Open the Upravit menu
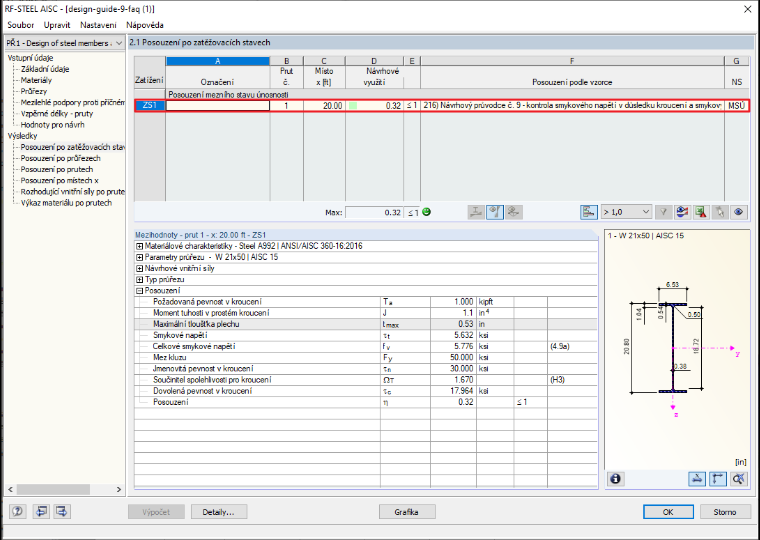Screen dimensions: 760x540 57,25
